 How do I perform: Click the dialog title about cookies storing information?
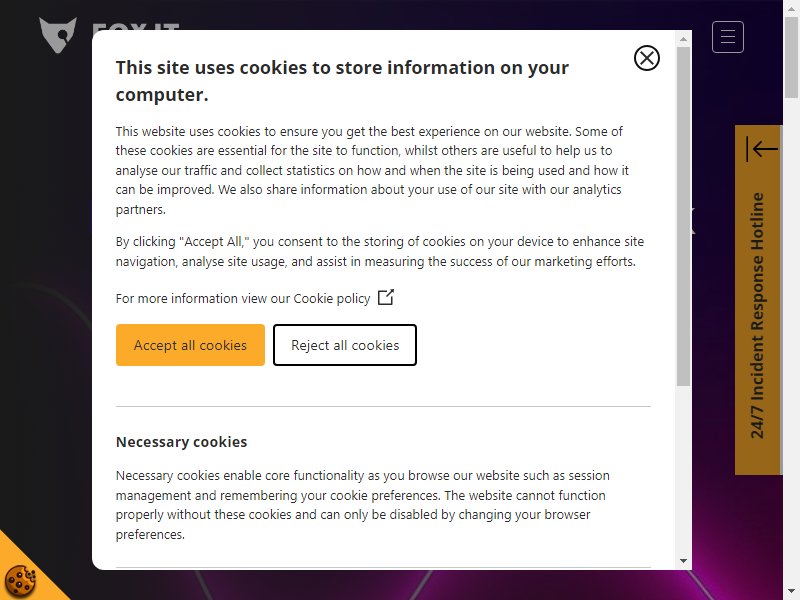(x=342, y=81)
